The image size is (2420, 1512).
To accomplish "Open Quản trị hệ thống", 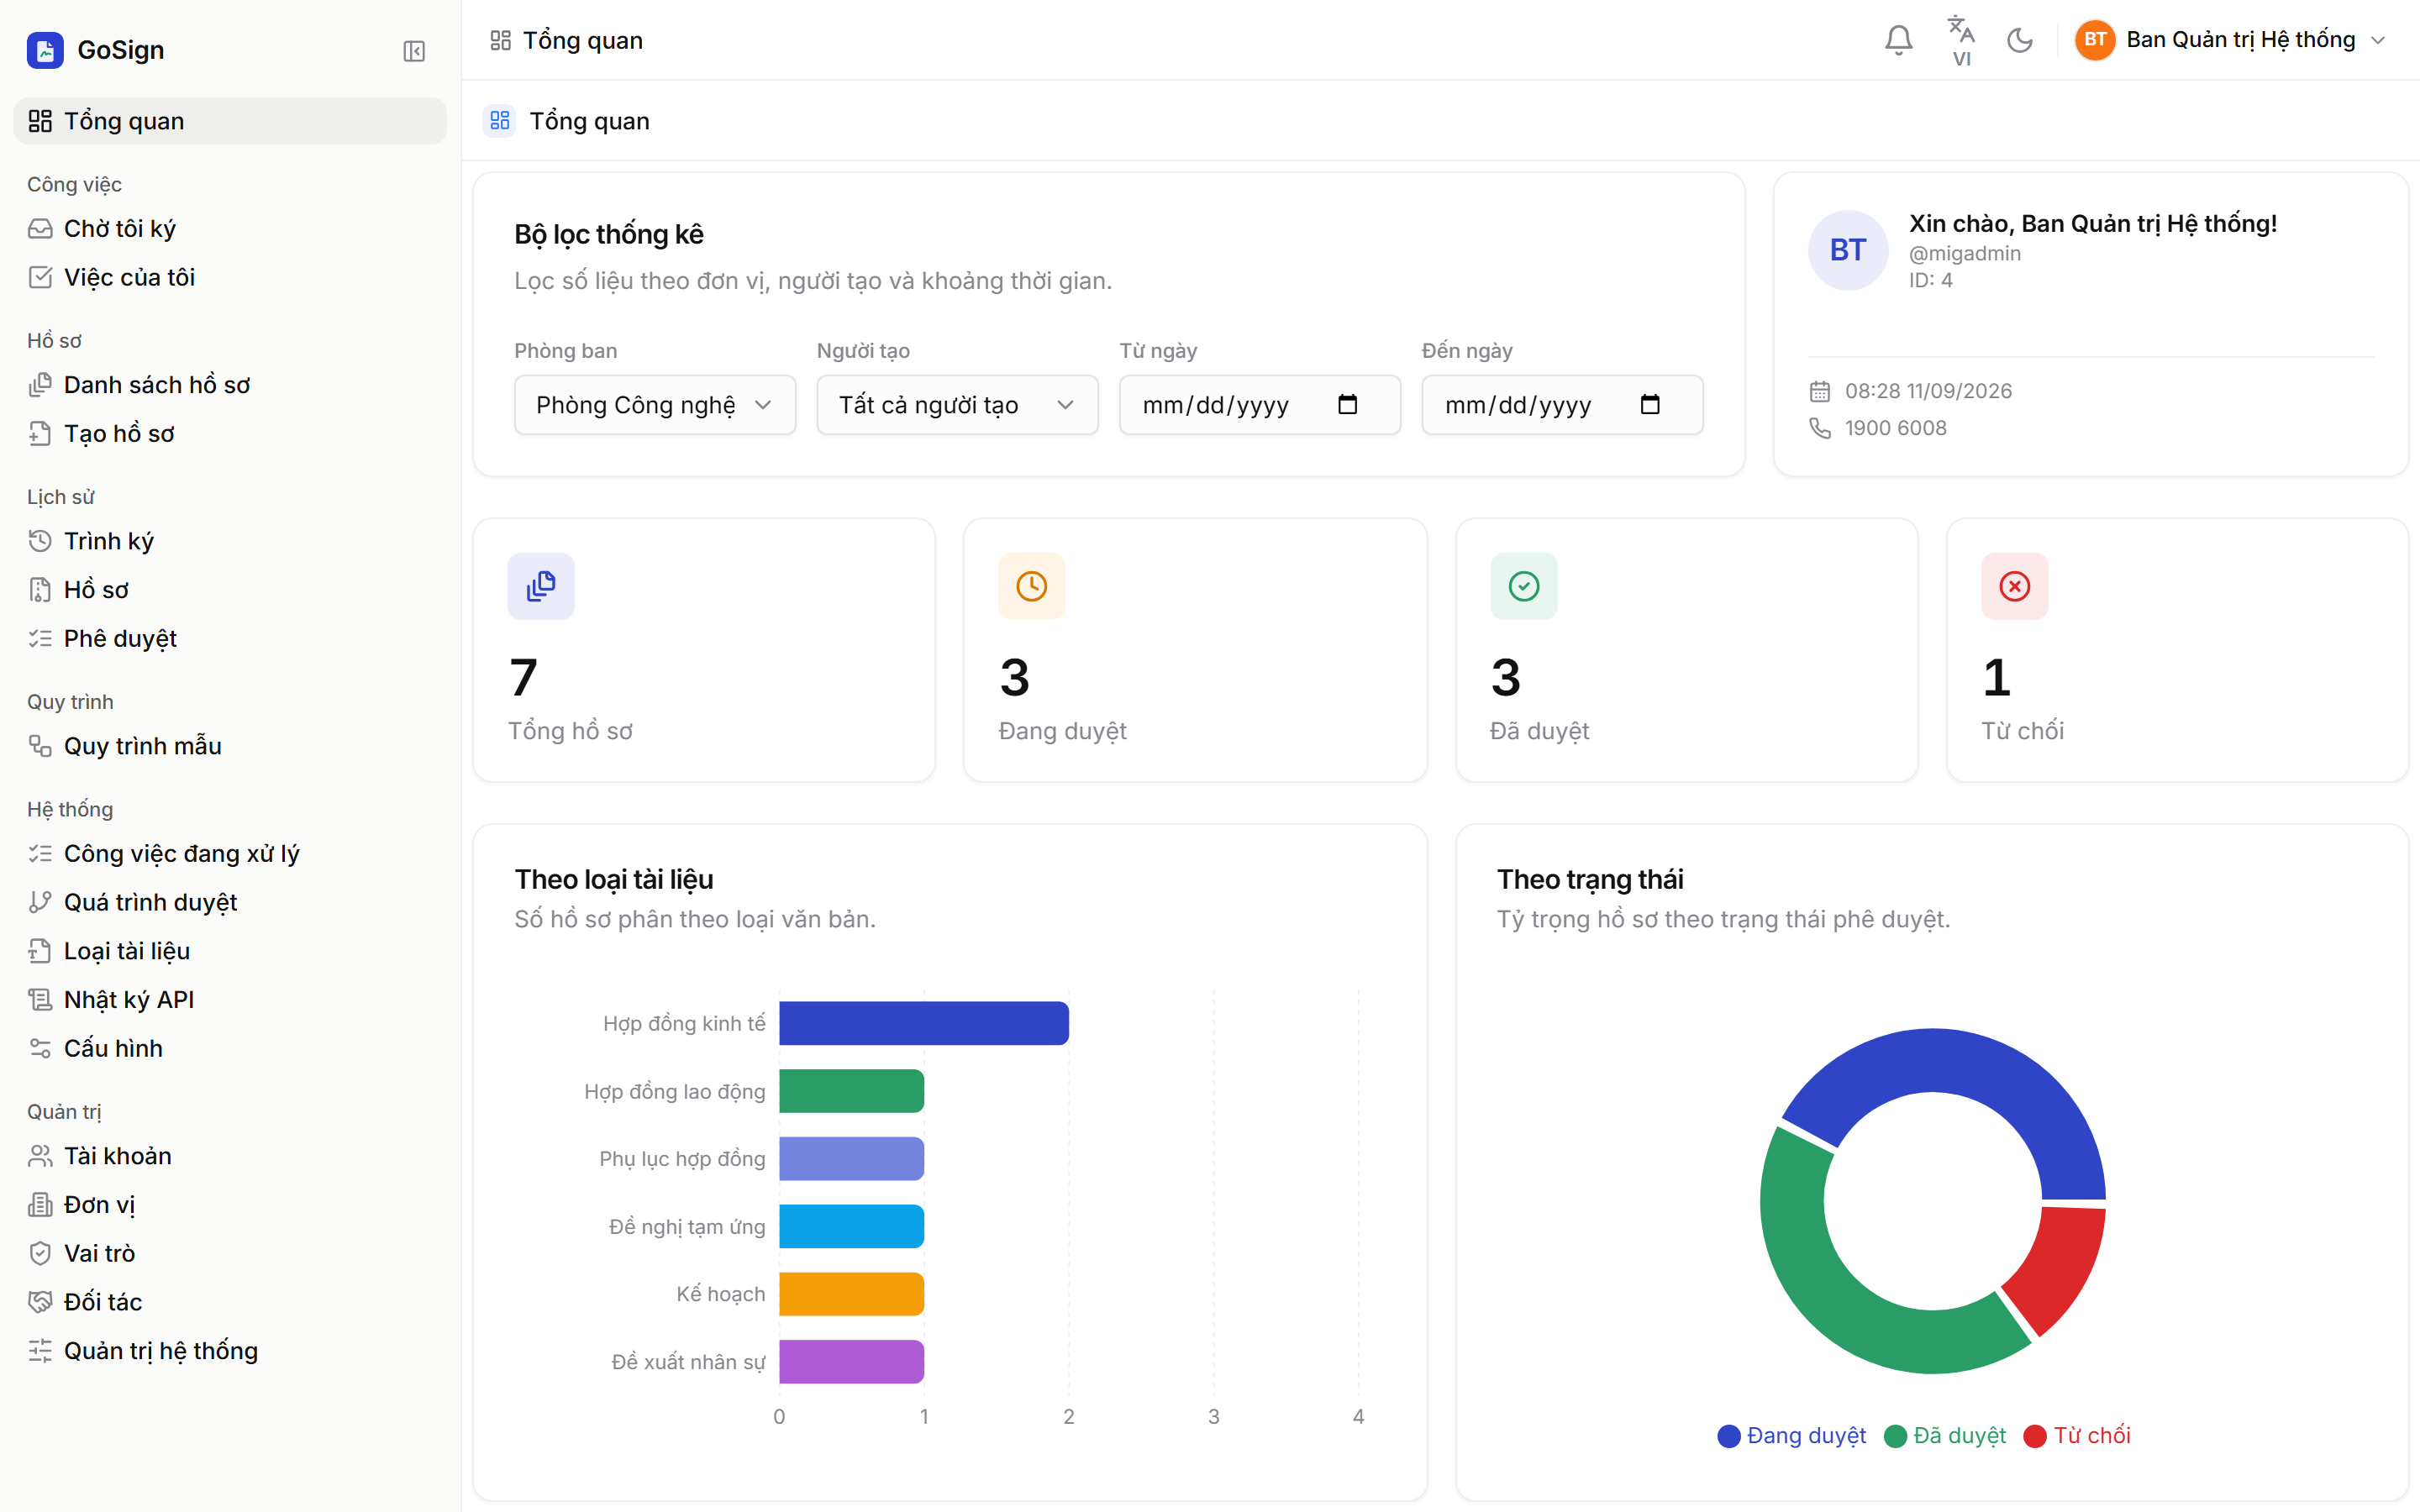I will [x=230, y=1351].
